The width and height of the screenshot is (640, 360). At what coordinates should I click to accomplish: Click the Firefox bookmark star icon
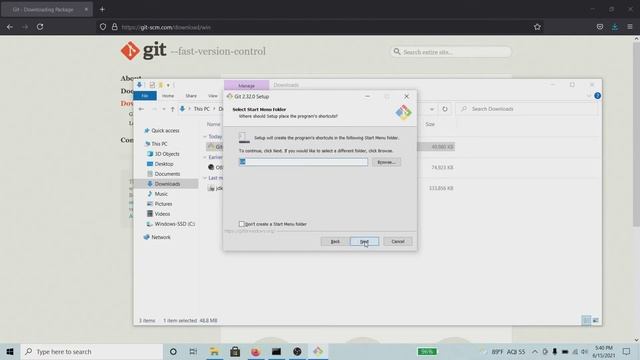pos(537,27)
